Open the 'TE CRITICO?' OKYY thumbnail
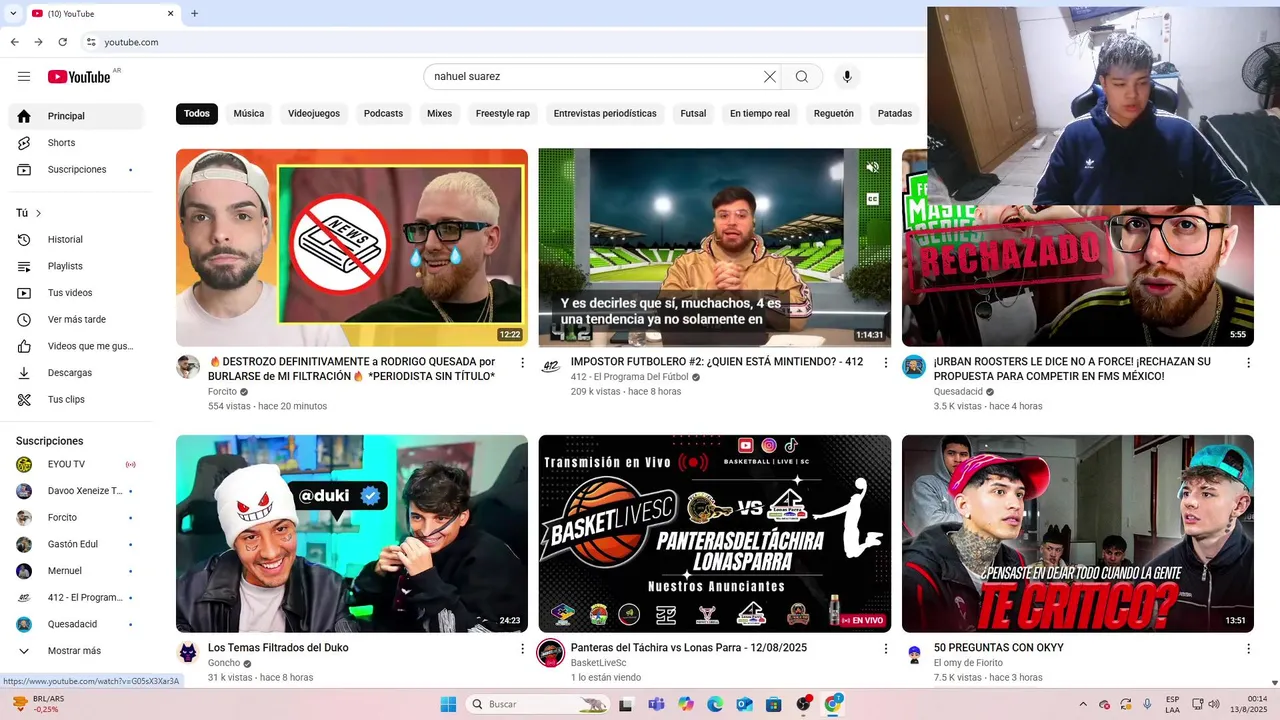The image size is (1280, 720). coord(1078,534)
